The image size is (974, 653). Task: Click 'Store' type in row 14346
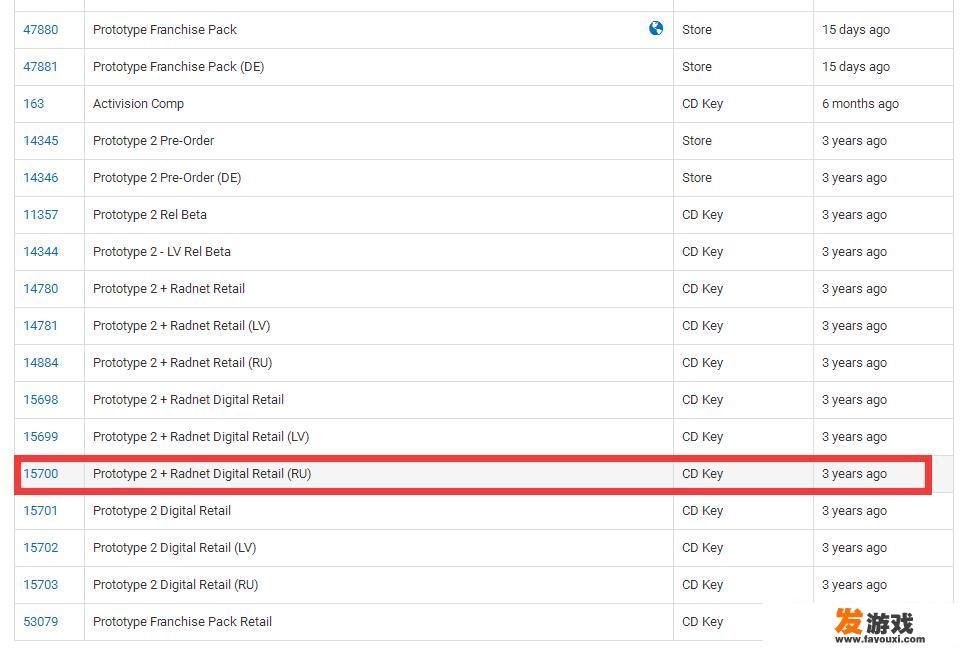click(x=697, y=178)
